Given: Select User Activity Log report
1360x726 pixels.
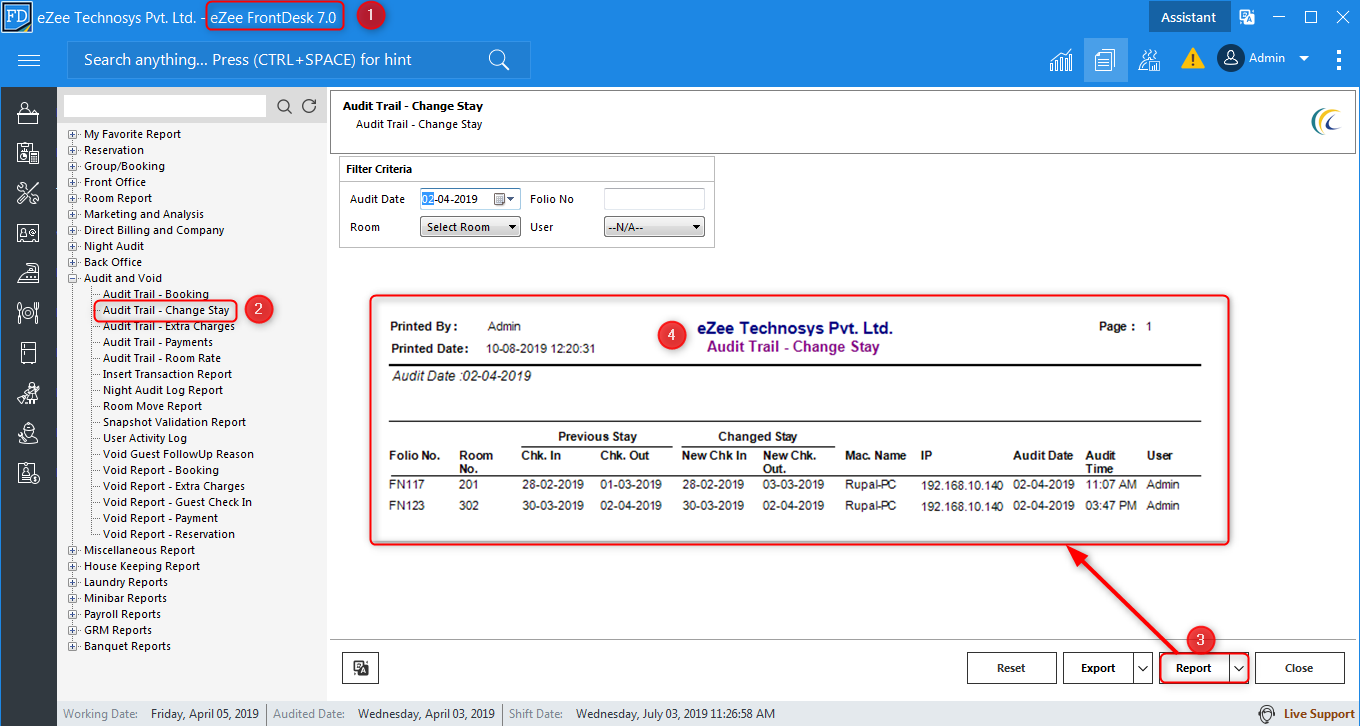Looking at the screenshot, I should pos(145,438).
